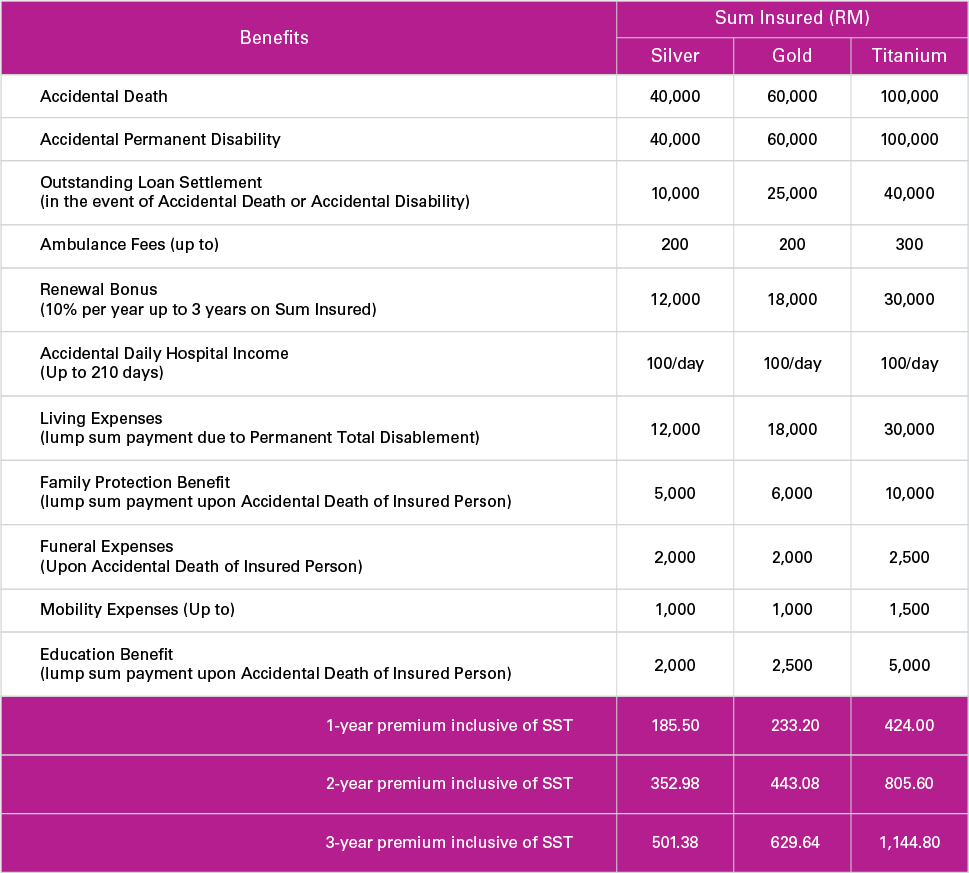Click the Funeral Expenses row label
This screenshot has width=969, height=873.
coord(107,547)
